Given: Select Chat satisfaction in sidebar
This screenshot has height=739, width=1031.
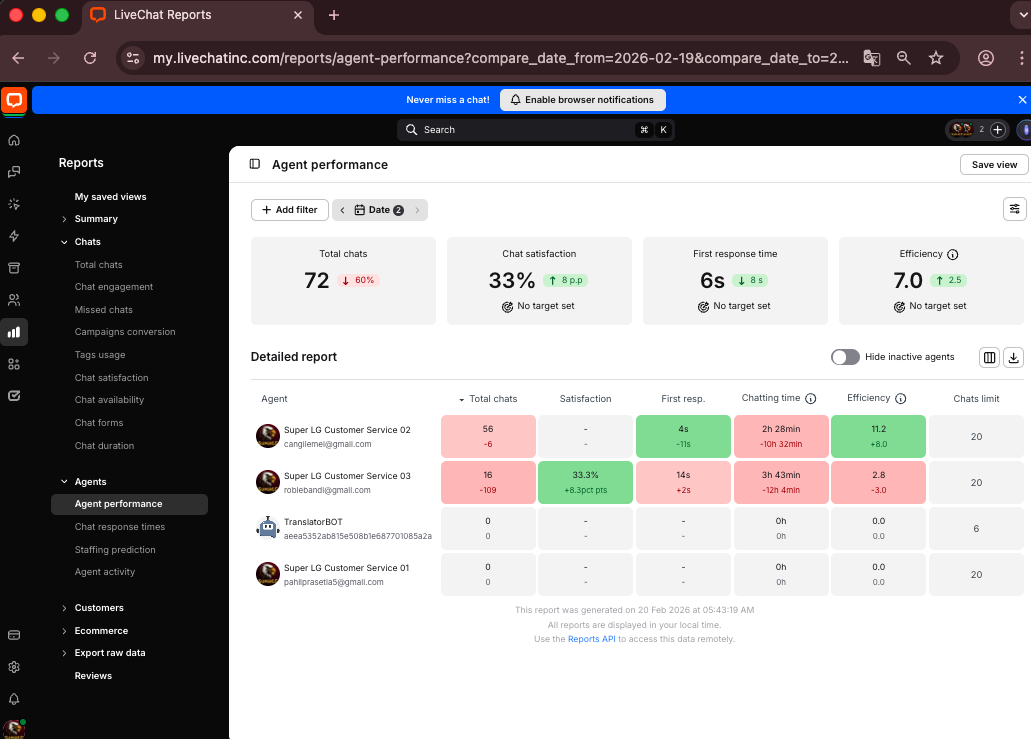Looking at the screenshot, I should [x=111, y=378].
